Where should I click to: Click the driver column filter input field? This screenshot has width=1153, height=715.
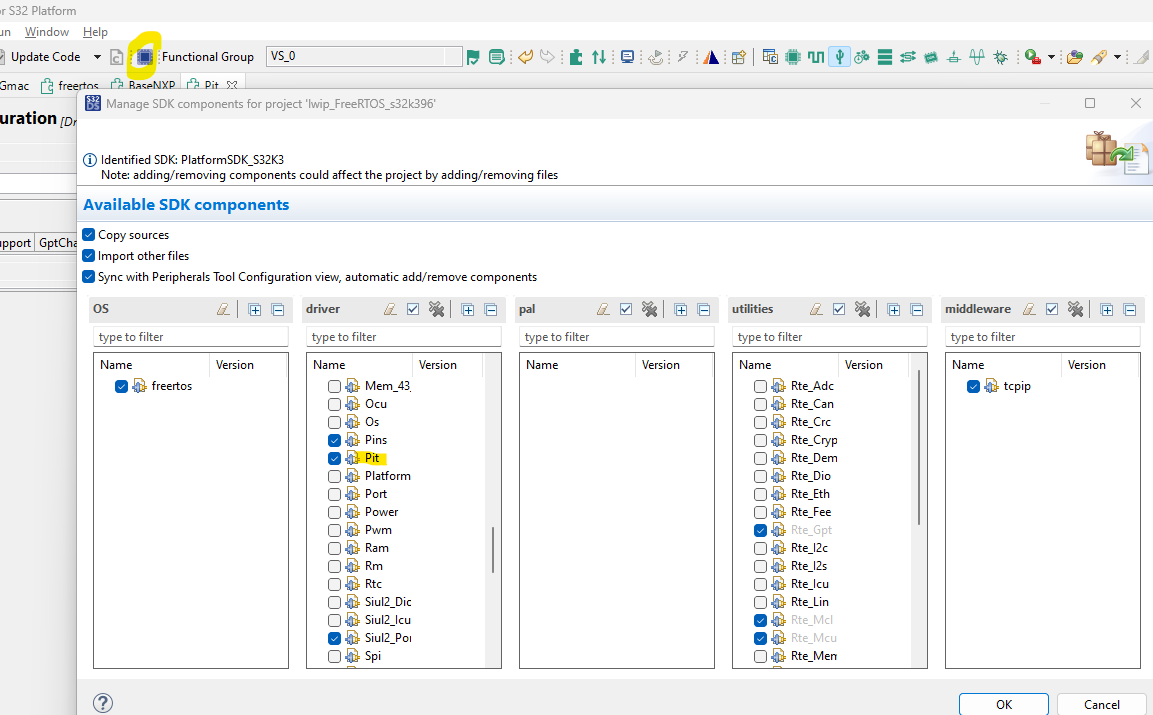[x=403, y=336]
